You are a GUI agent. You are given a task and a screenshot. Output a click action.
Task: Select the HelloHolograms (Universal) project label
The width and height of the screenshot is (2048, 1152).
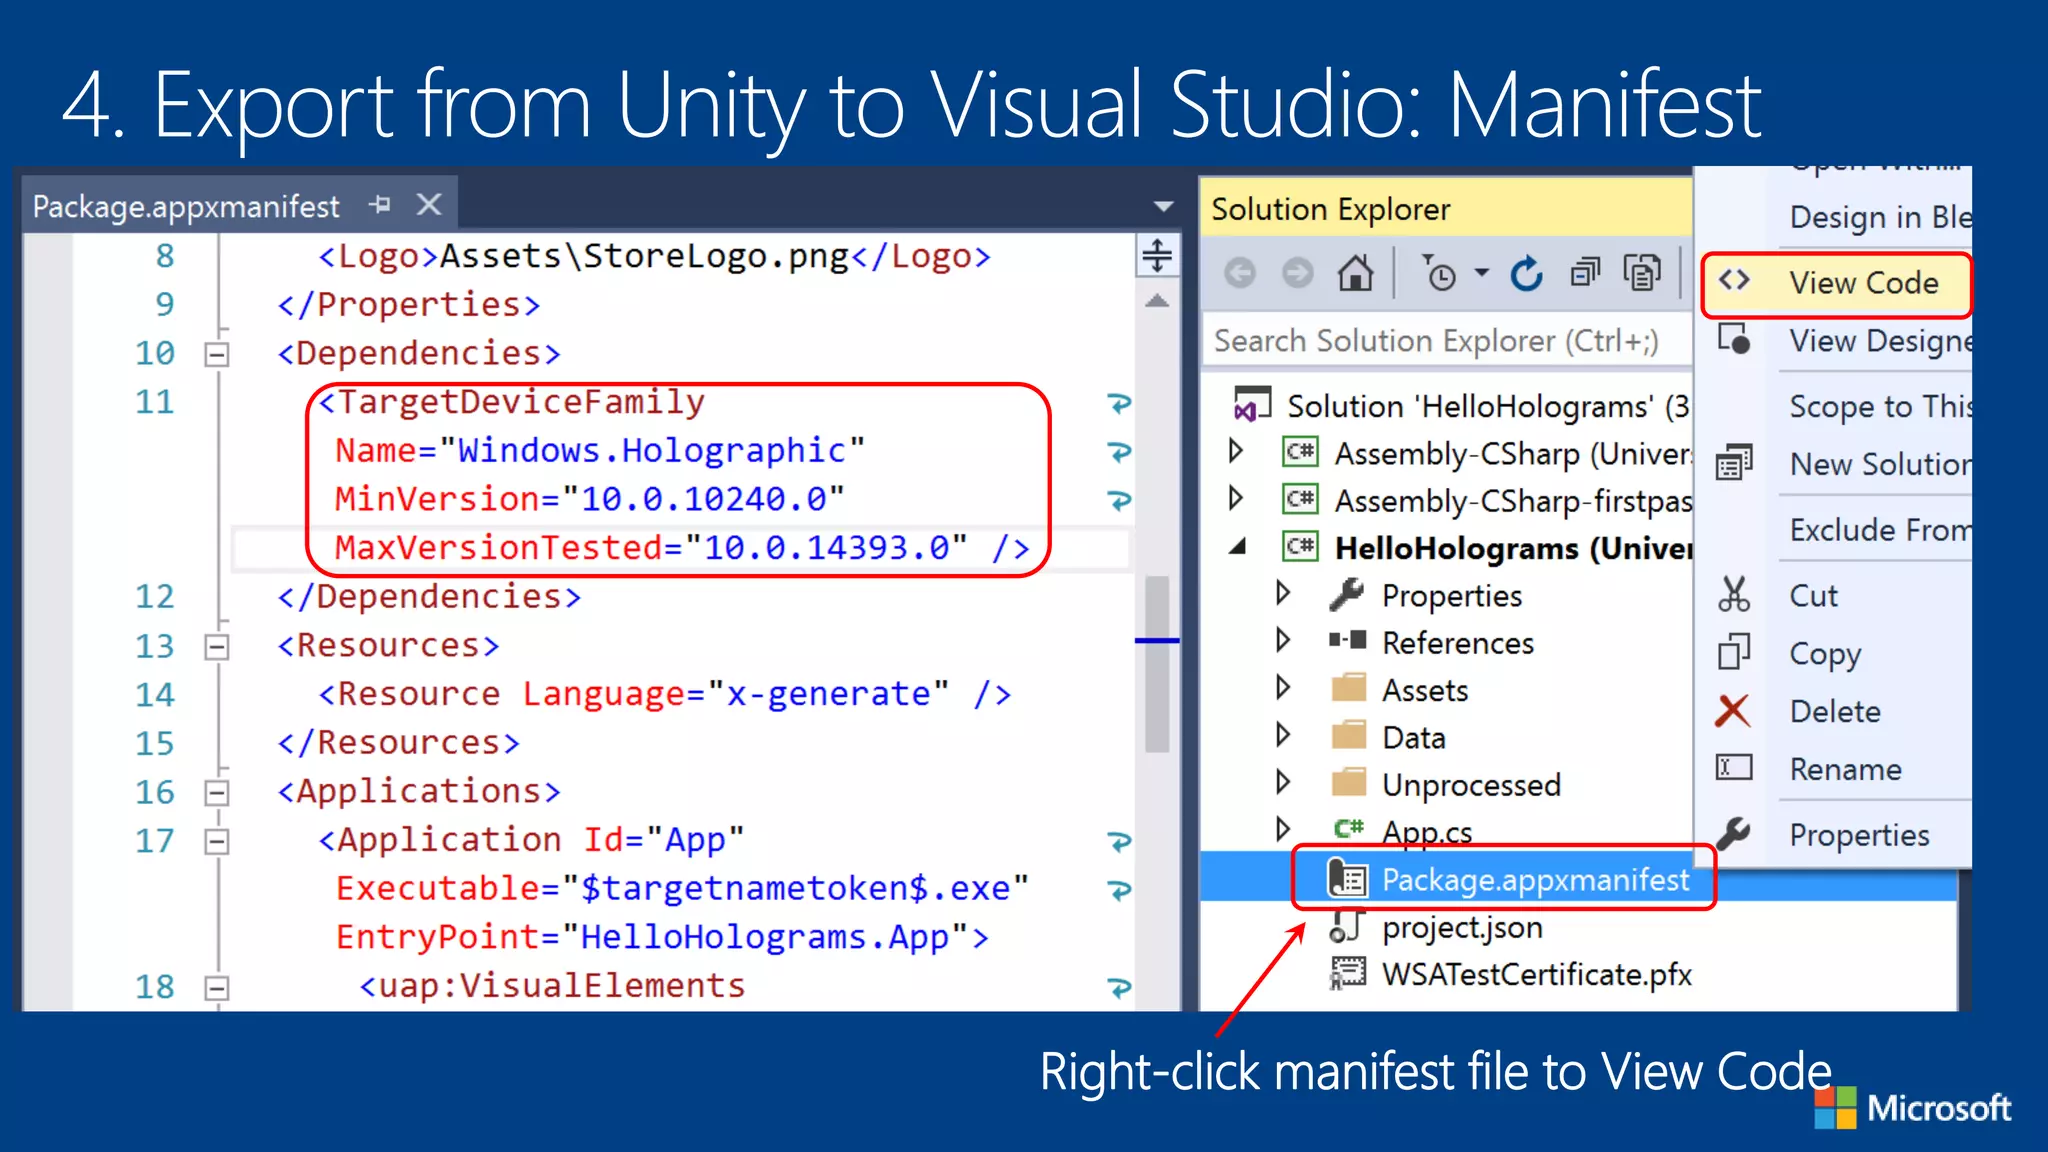click(1513, 549)
